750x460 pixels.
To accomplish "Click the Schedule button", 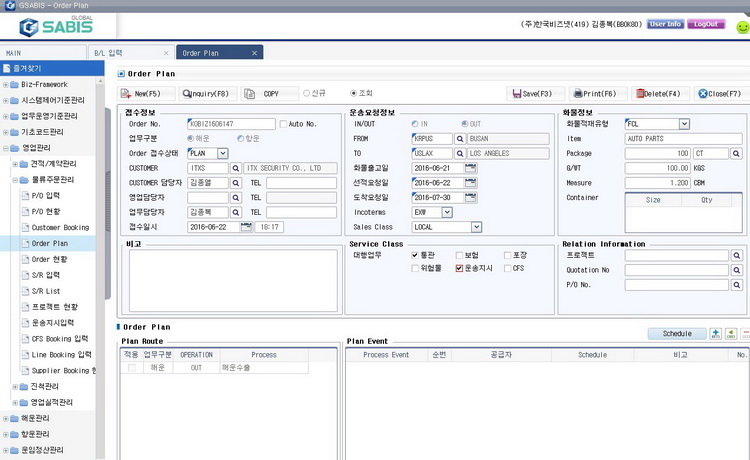I will coord(676,333).
